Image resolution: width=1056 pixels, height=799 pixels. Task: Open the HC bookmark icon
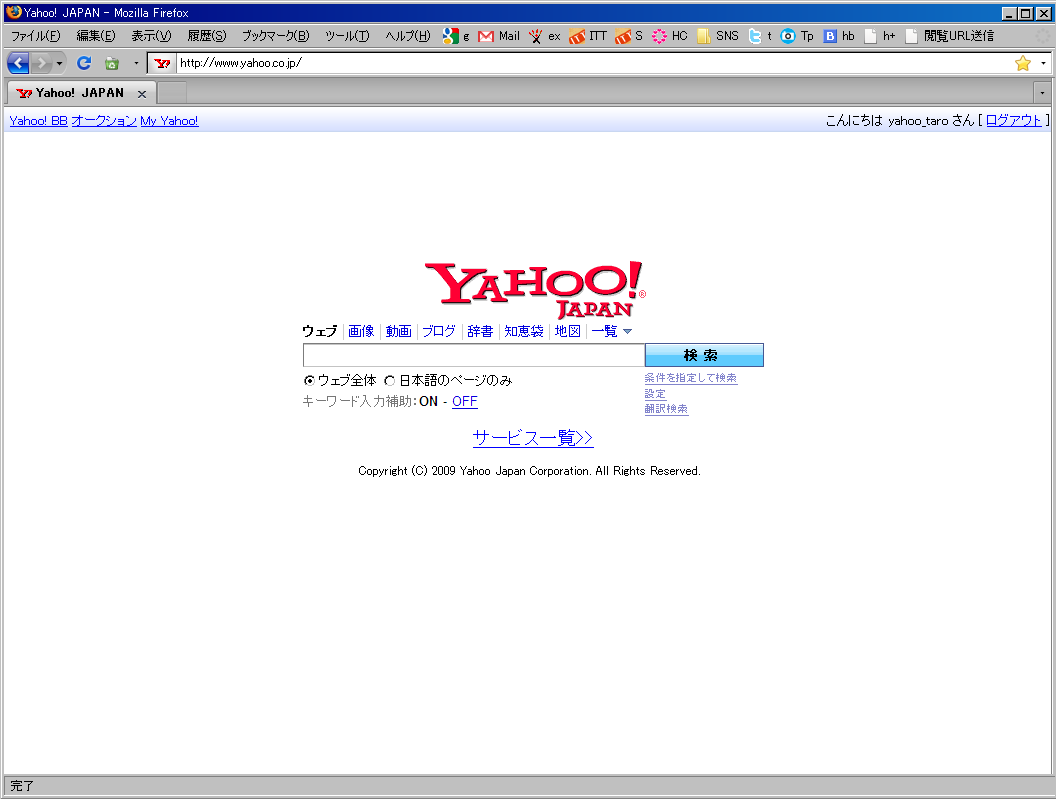point(669,36)
